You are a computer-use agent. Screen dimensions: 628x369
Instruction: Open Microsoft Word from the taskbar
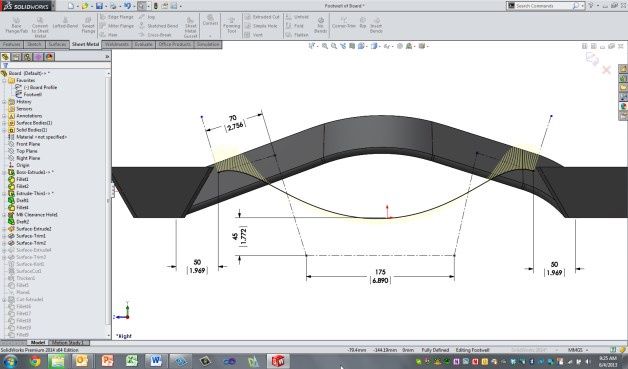(x=156, y=361)
